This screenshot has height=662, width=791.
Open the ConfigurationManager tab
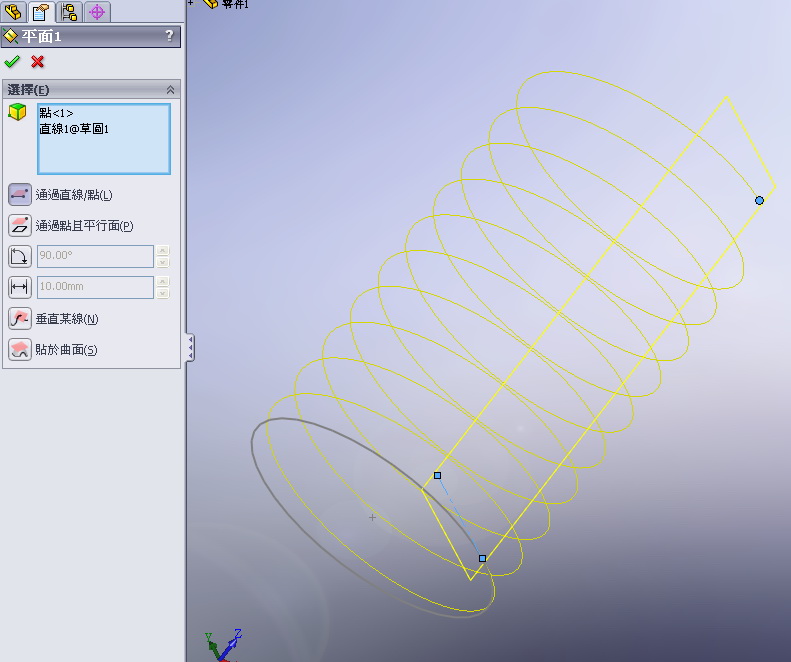(x=69, y=11)
